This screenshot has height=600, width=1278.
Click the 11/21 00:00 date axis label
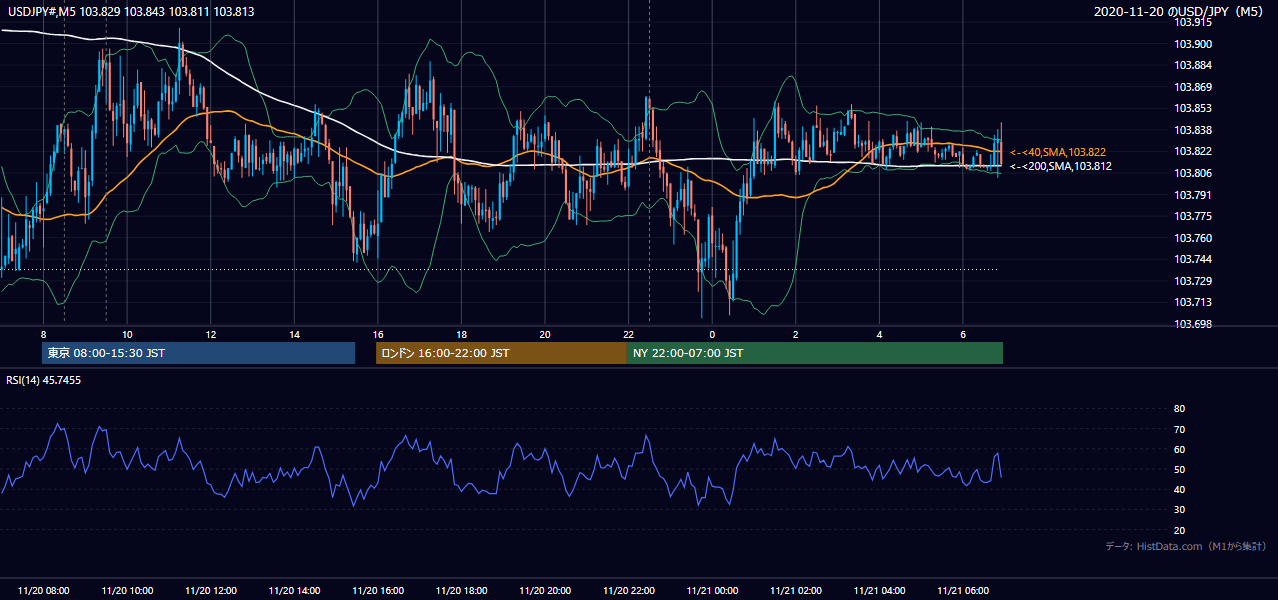pyautogui.click(x=712, y=591)
